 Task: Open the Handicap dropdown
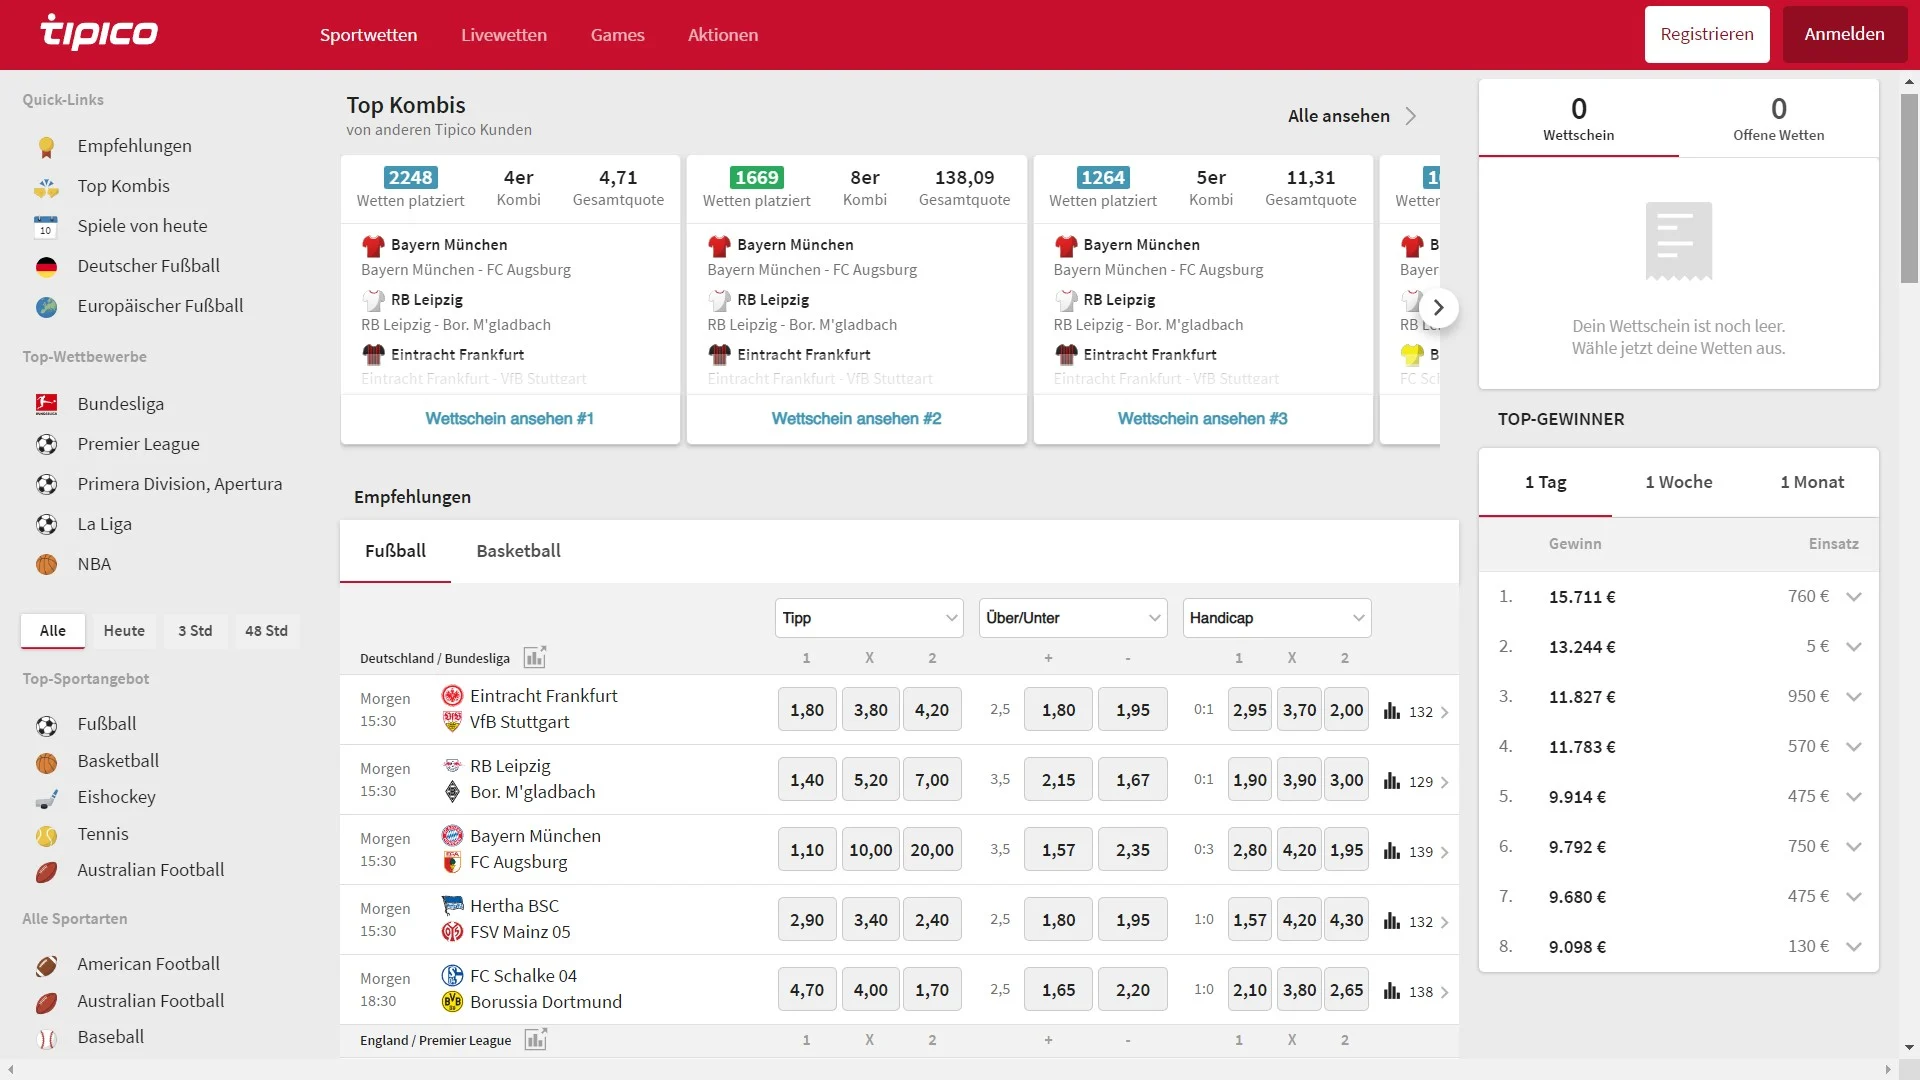click(1277, 618)
